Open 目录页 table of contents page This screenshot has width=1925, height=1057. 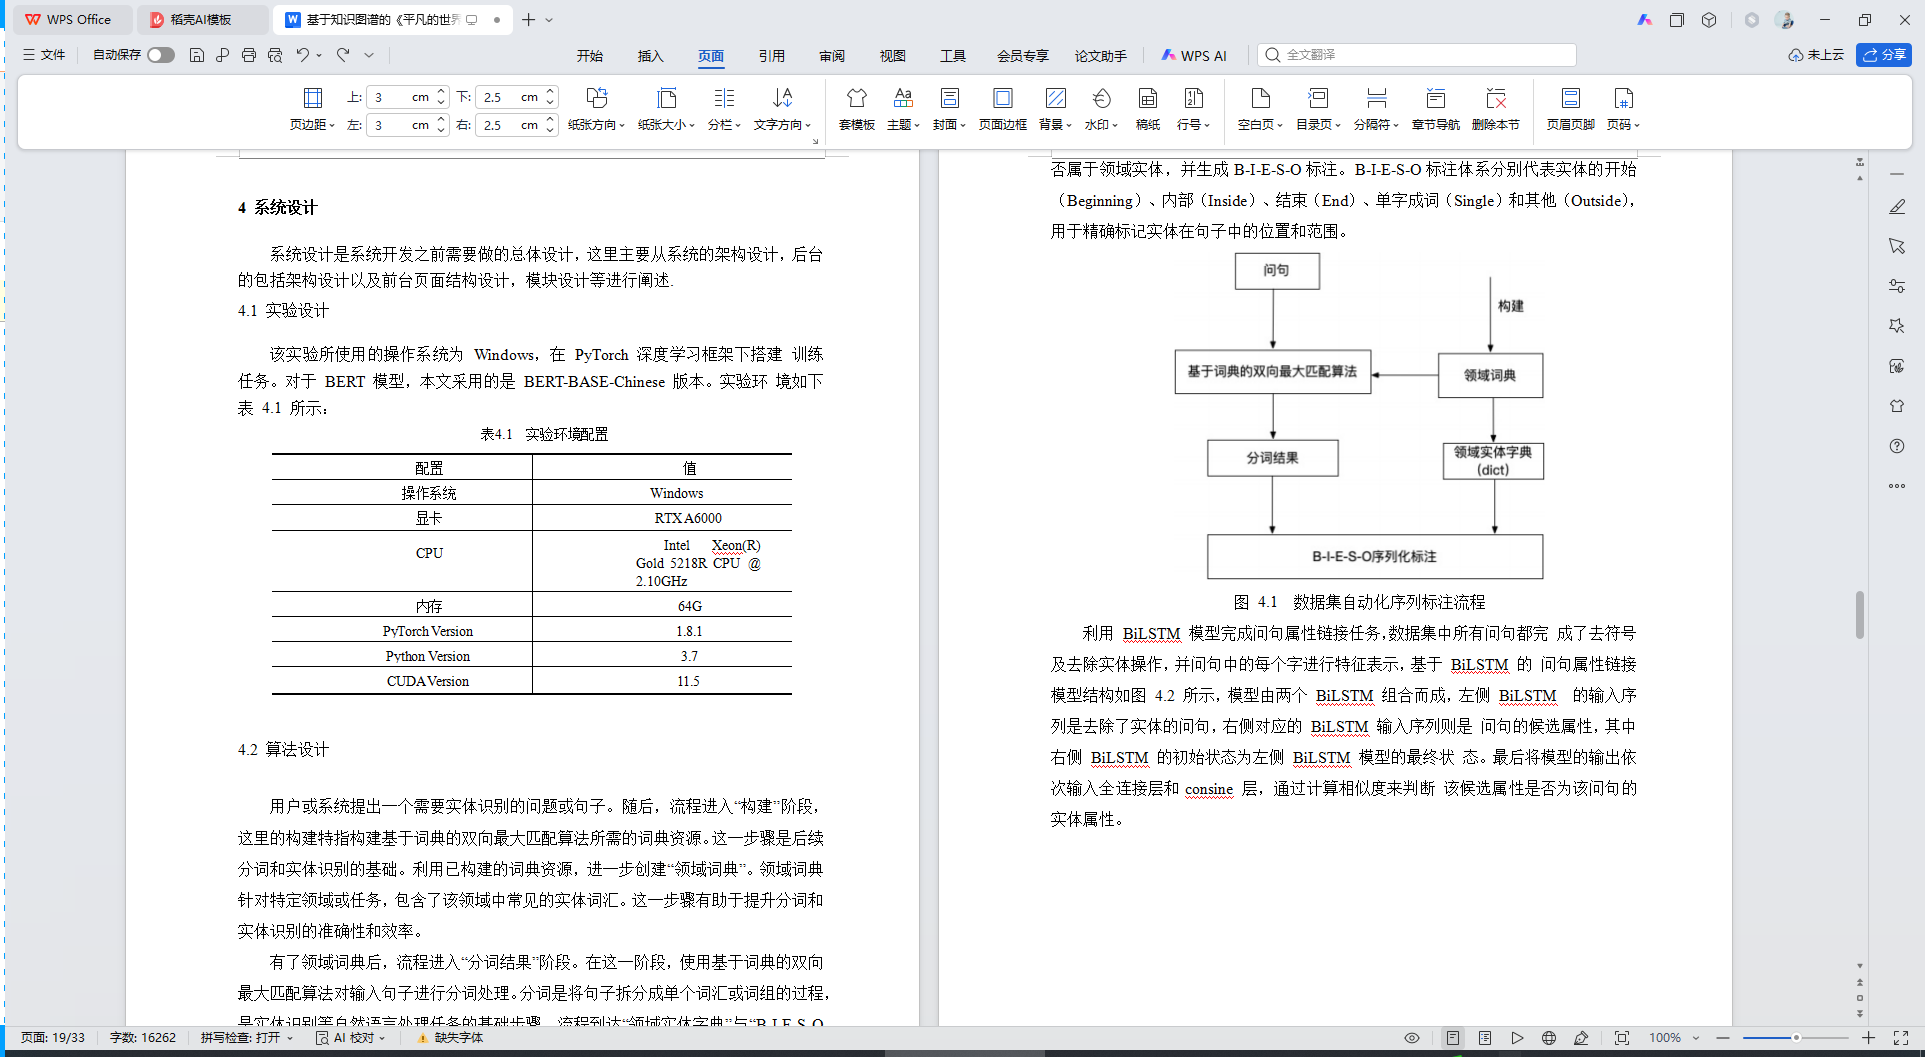pyautogui.click(x=1318, y=109)
